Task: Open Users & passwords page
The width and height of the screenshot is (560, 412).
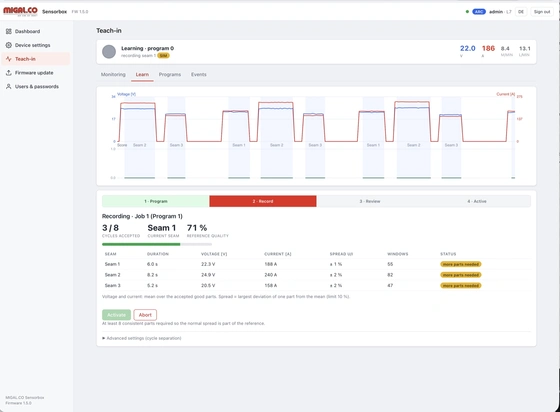Action: click(x=37, y=86)
